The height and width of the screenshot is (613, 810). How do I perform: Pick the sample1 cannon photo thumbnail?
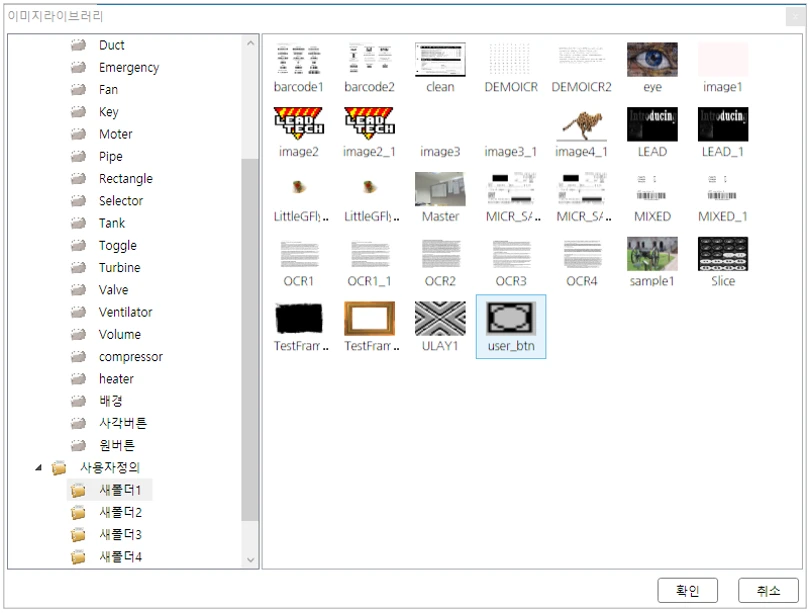[x=652, y=254]
